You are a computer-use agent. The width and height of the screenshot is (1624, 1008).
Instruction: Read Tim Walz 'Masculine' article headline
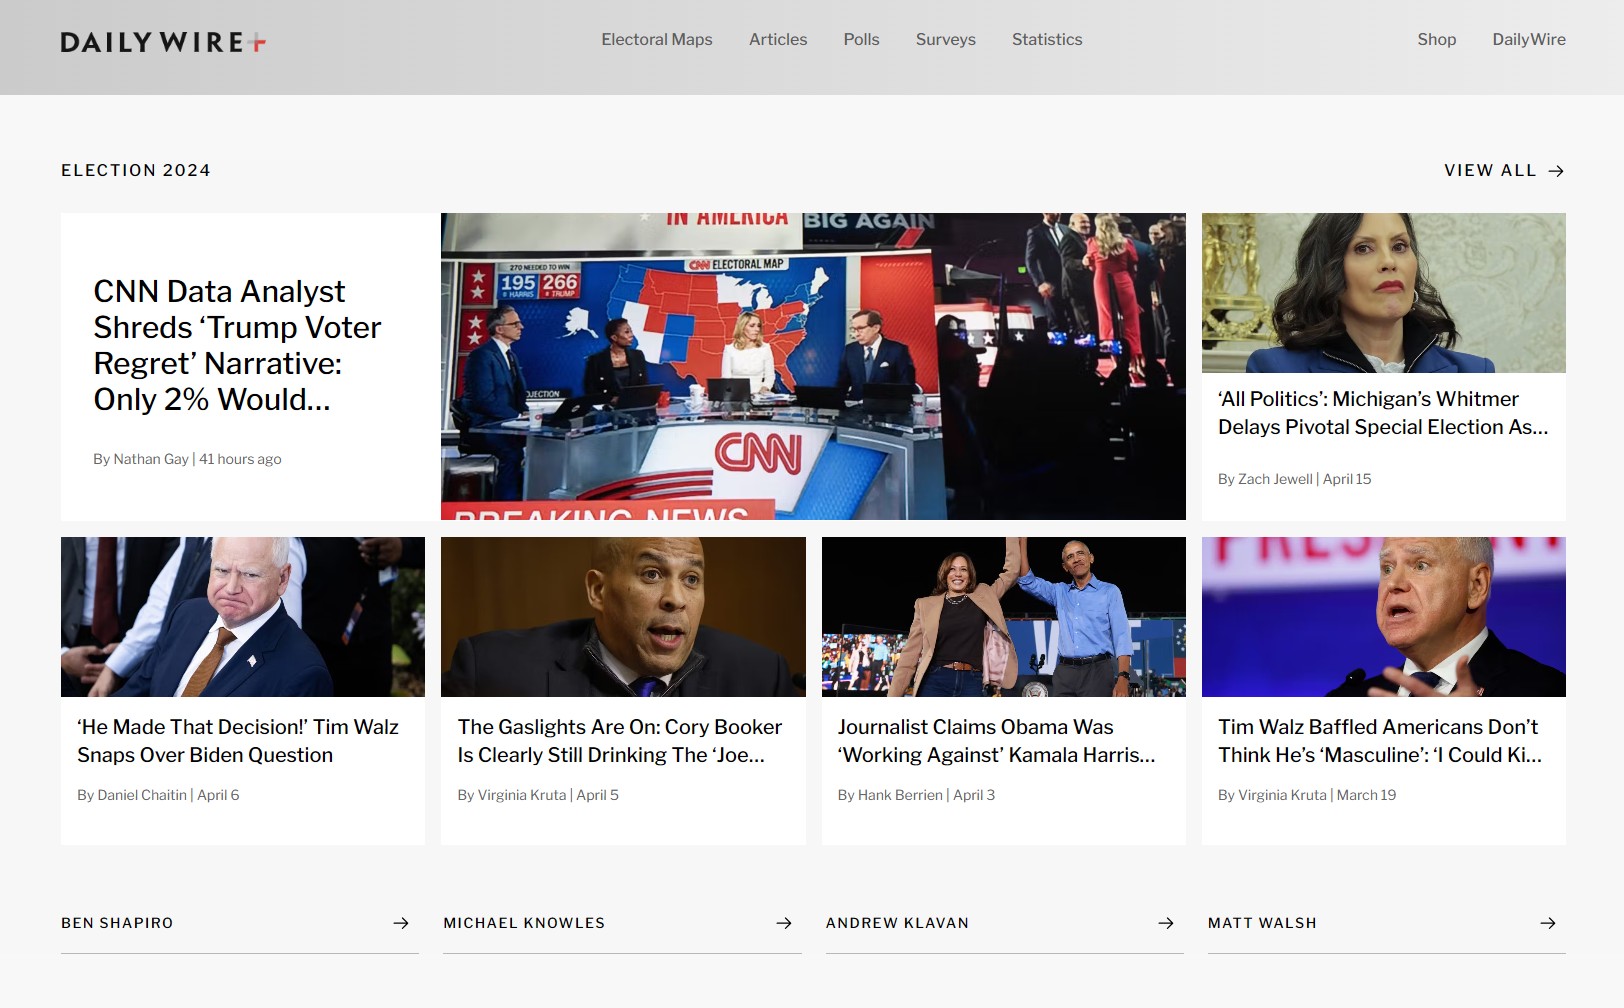(x=1379, y=741)
